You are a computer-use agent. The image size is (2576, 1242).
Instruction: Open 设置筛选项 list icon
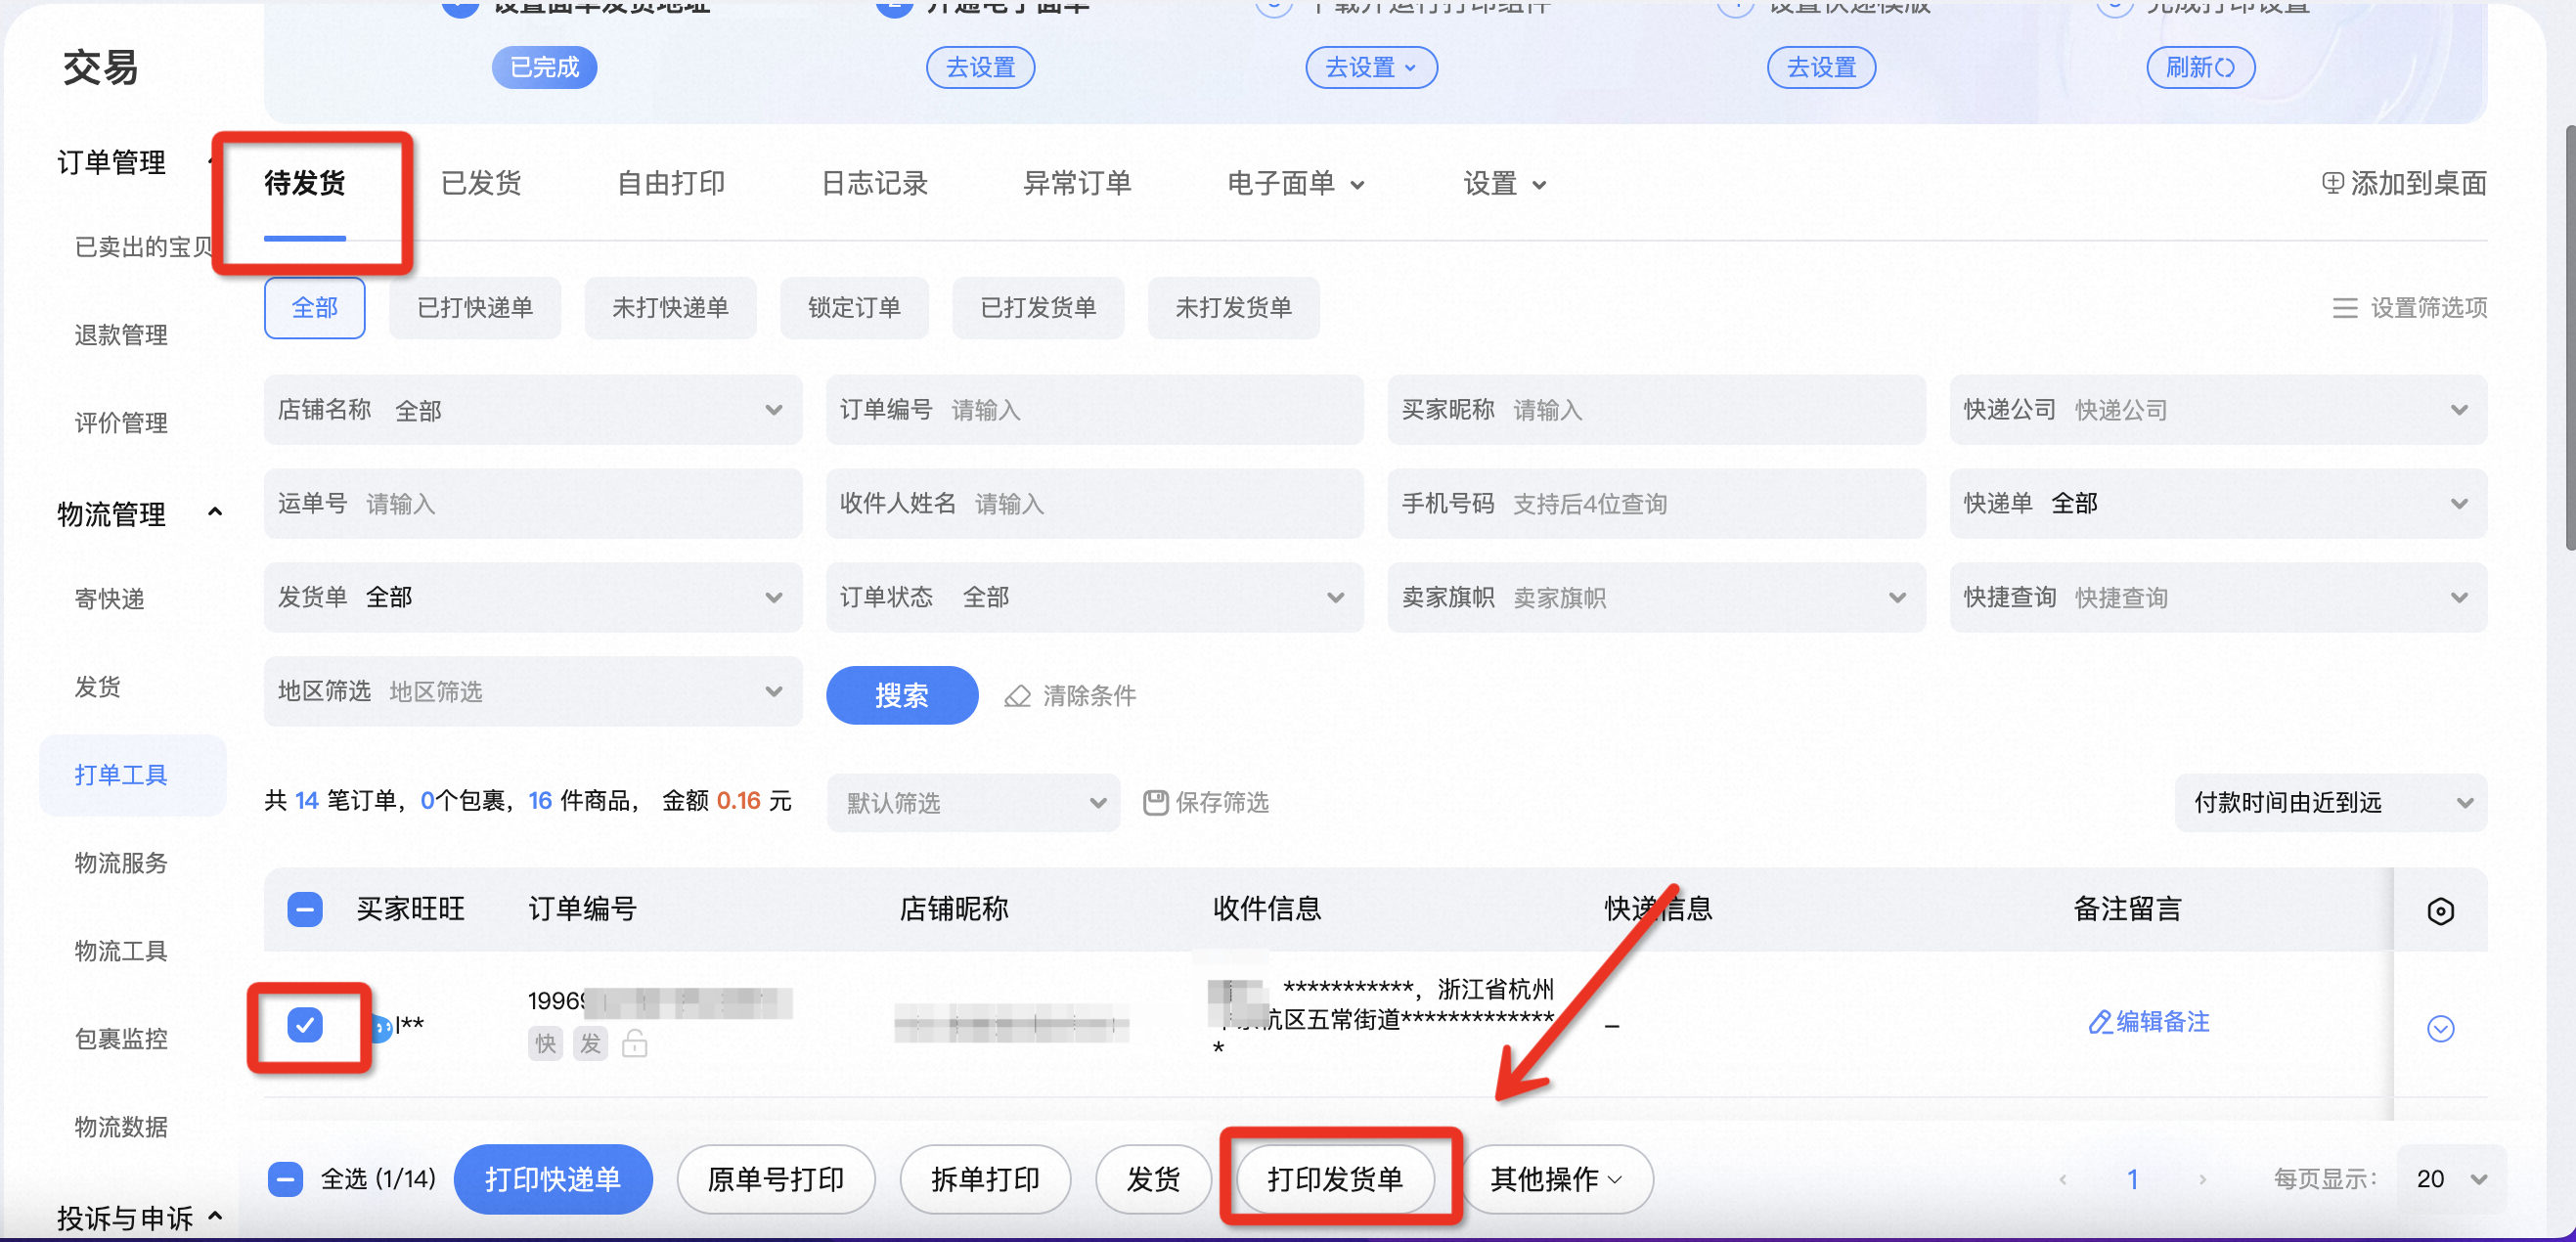[2344, 308]
